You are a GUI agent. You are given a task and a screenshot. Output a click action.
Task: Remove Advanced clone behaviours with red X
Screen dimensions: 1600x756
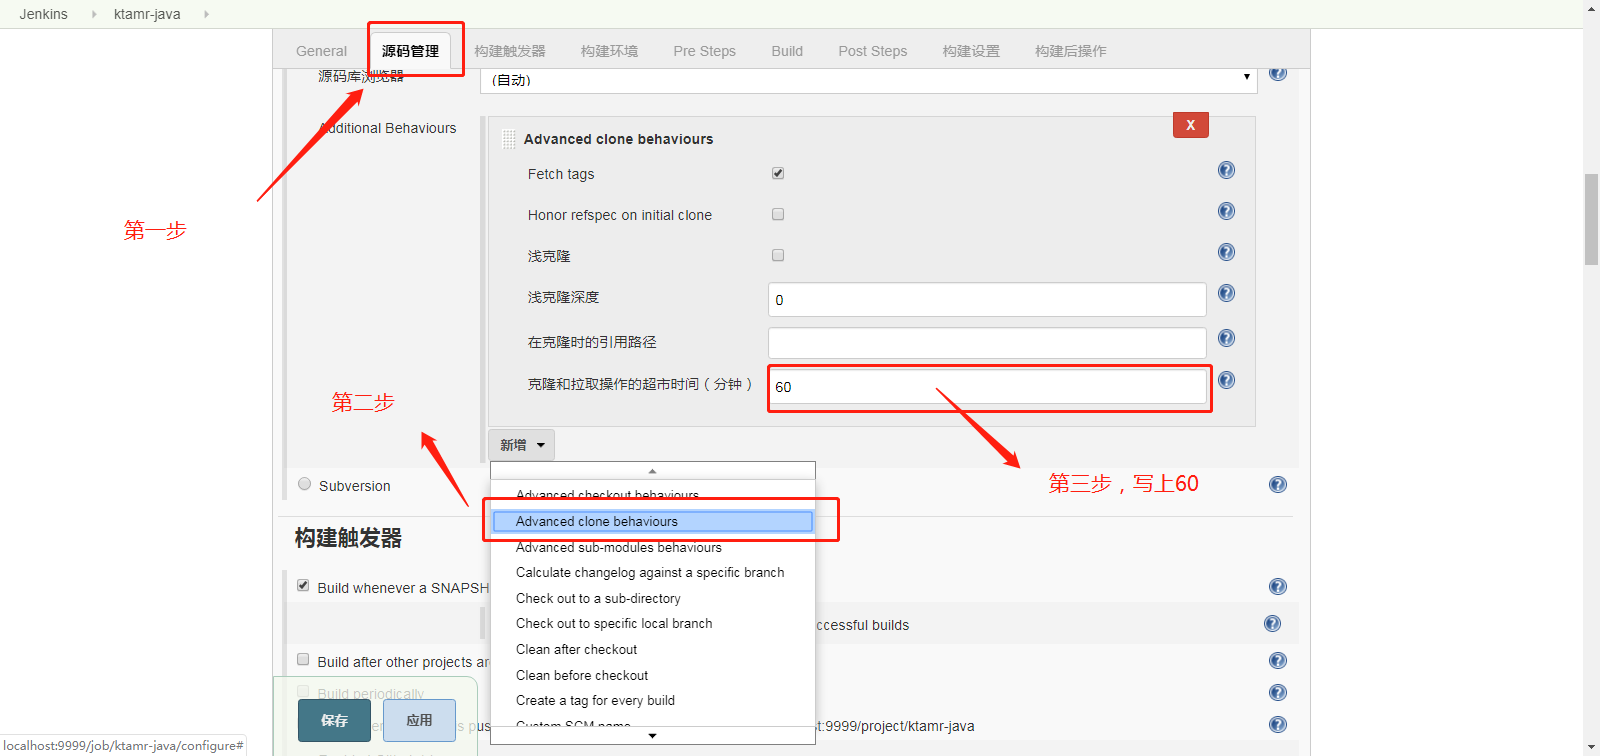1190,125
